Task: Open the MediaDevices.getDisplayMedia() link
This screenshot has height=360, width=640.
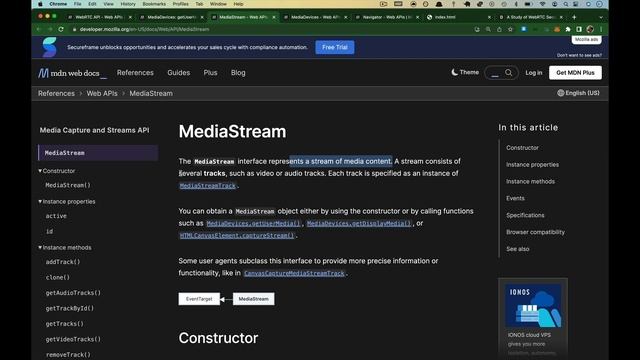Action: (359, 224)
